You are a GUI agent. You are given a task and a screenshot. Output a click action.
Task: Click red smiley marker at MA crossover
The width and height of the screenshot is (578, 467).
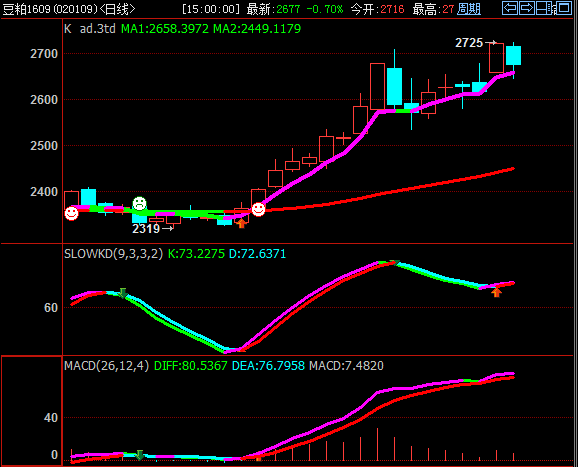tap(258, 209)
